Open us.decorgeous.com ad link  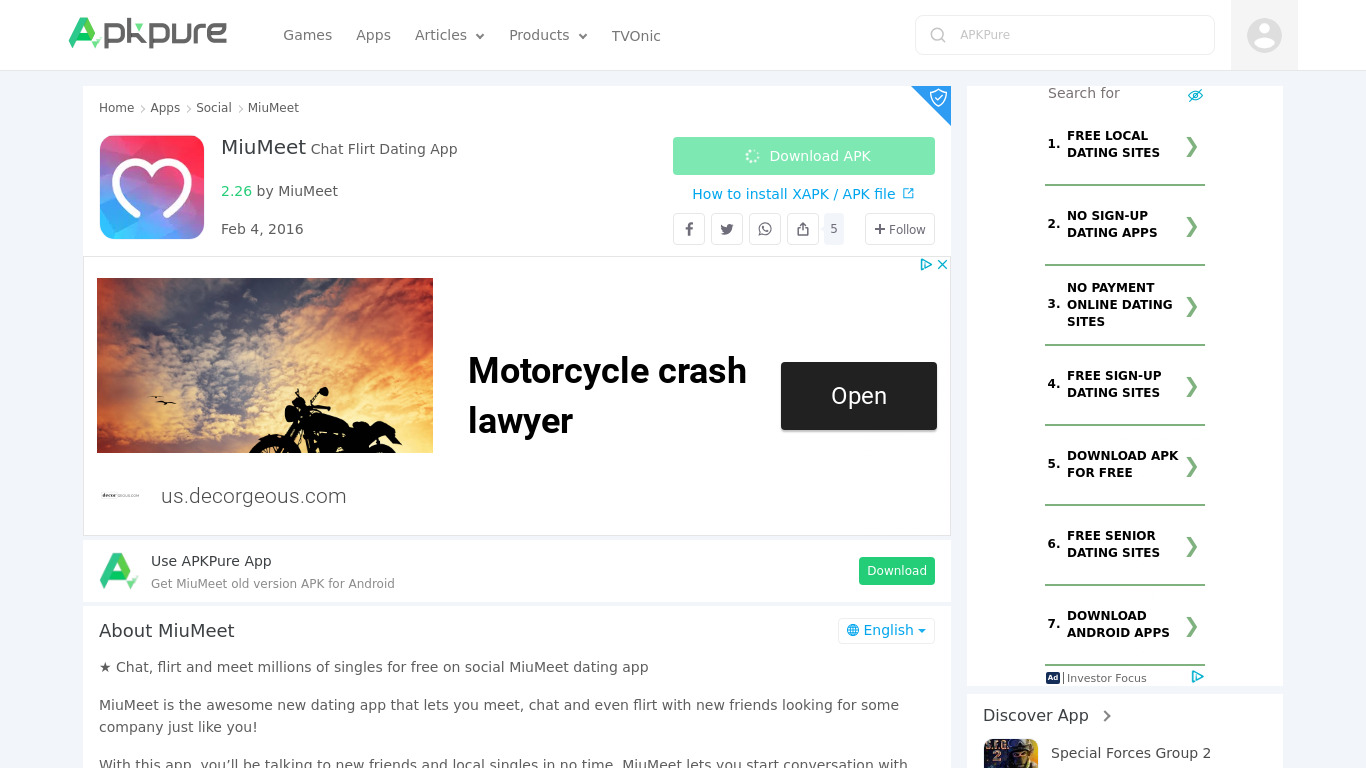coord(254,496)
